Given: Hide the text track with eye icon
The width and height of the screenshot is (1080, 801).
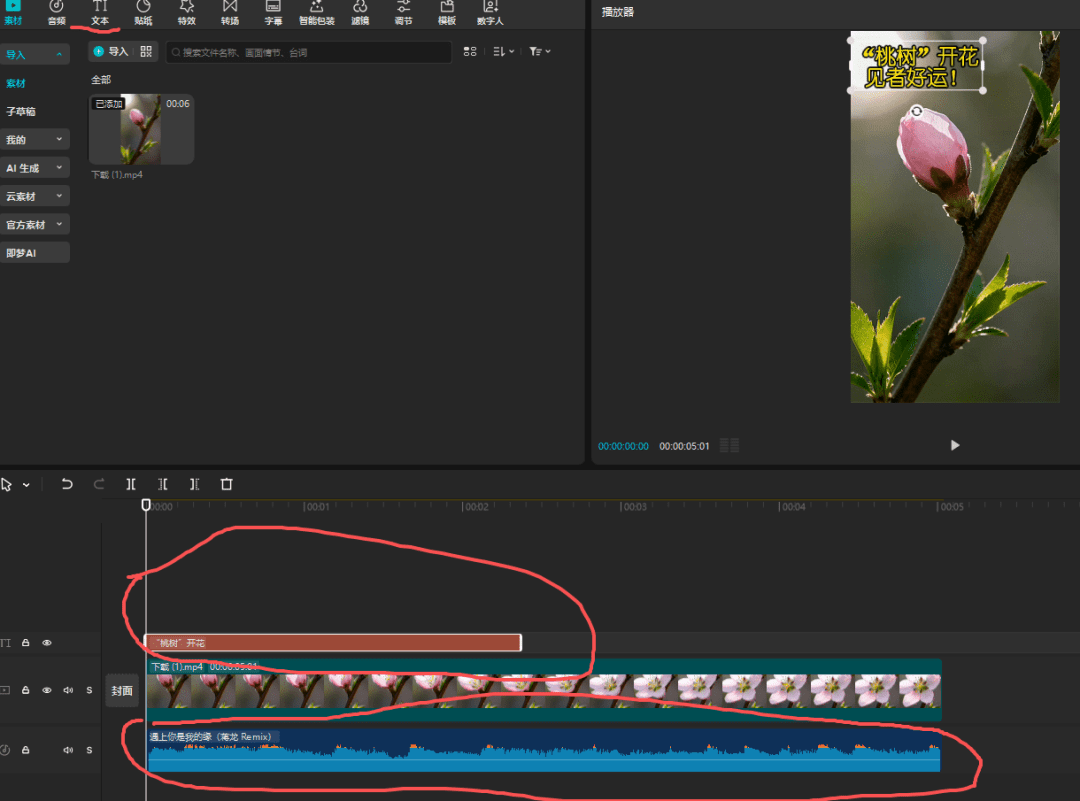Looking at the screenshot, I should click(x=46, y=643).
